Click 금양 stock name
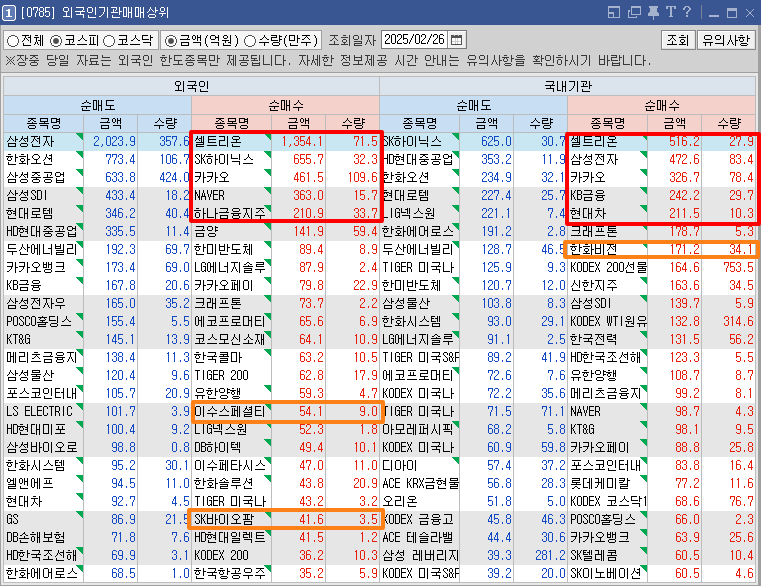Screen dimensions: 761x586 coord(206,231)
